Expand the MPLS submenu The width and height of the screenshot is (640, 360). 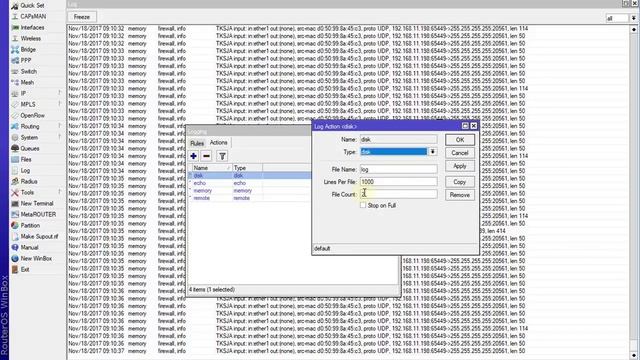point(60,104)
